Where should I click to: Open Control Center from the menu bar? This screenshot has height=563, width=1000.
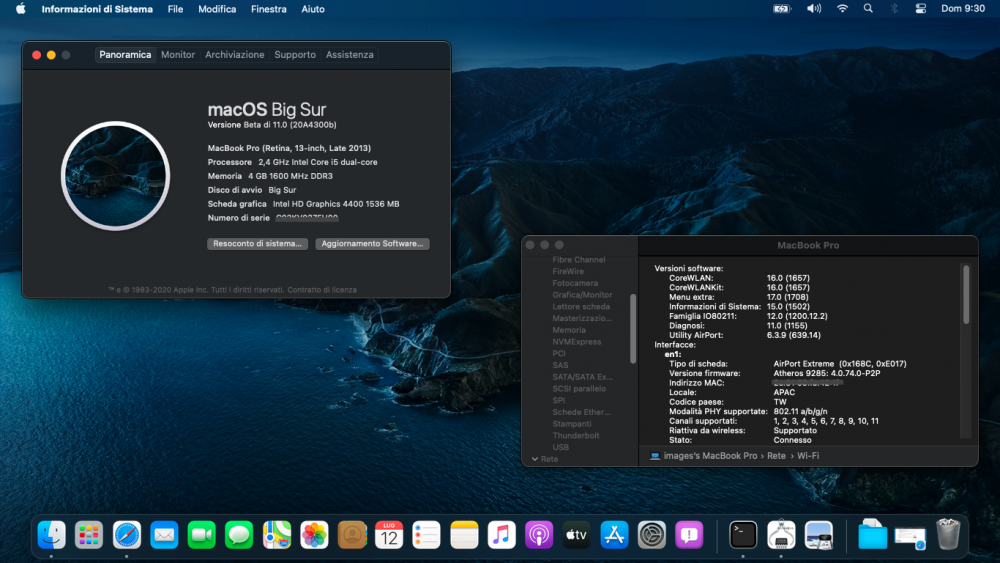[x=920, y=9]
